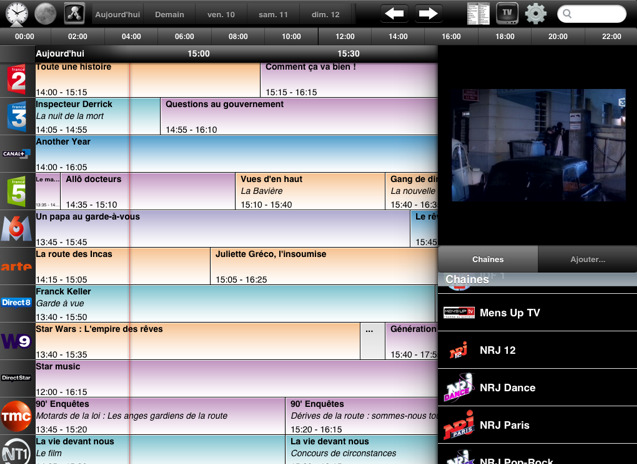Select NRJ 12 in channel list
Viewport: 637px width, 464px height.
[x=537, y=350]
